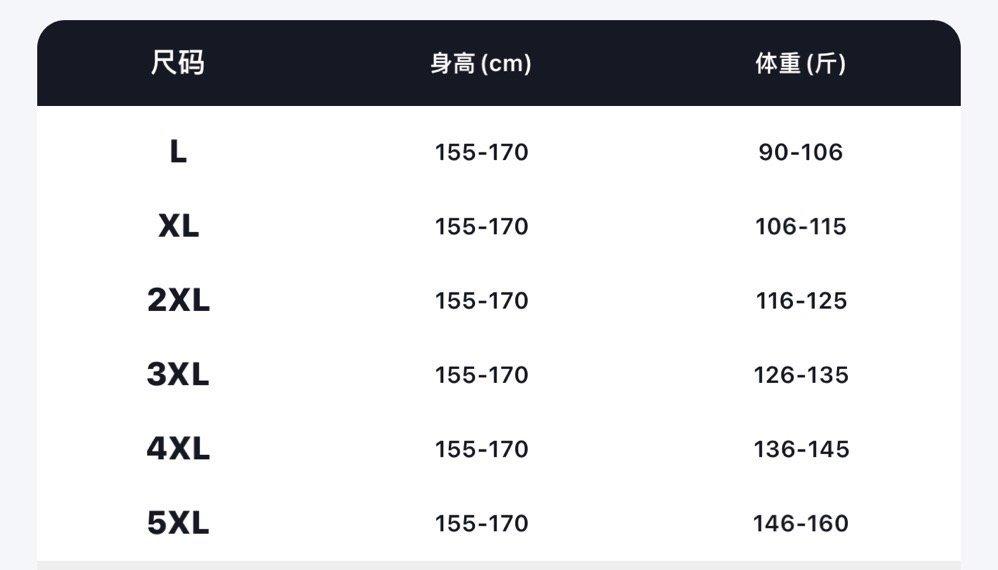Click the 106-115 weight value
The image size is (998, 570).
801,226
